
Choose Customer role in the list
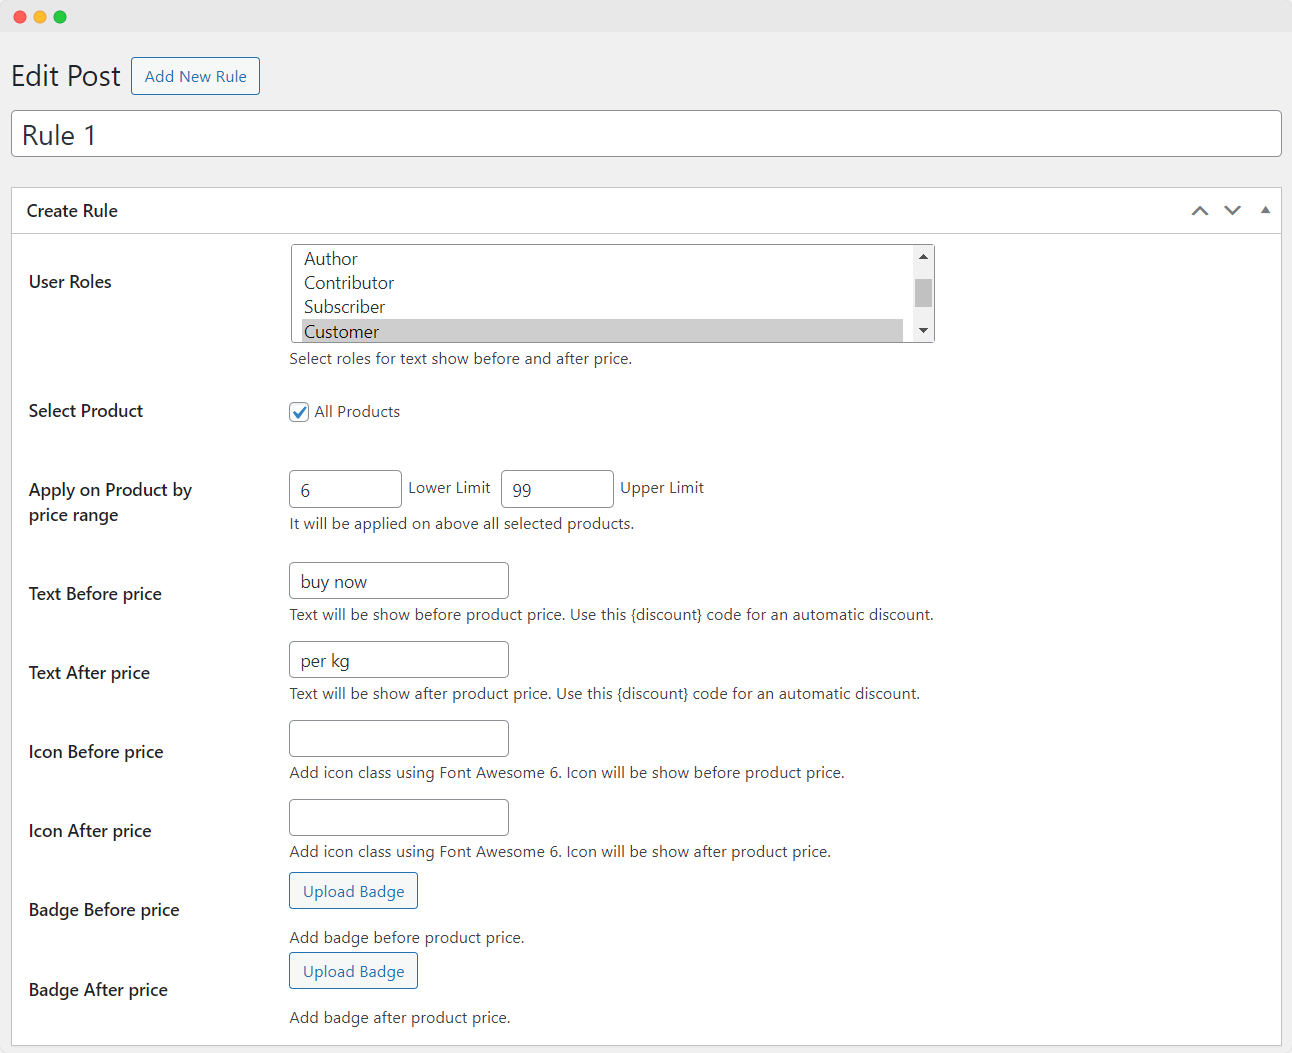tap(342, 331)
